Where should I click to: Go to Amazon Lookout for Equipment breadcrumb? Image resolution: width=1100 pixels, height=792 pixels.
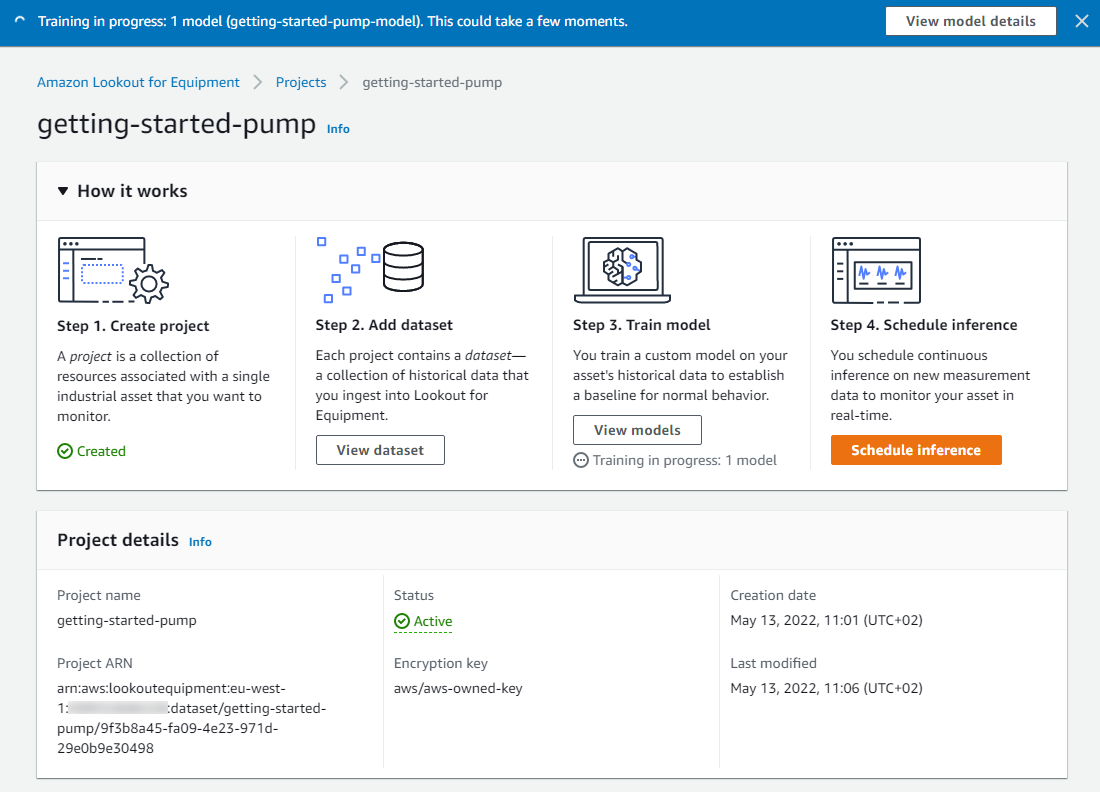tap(138, 82)
